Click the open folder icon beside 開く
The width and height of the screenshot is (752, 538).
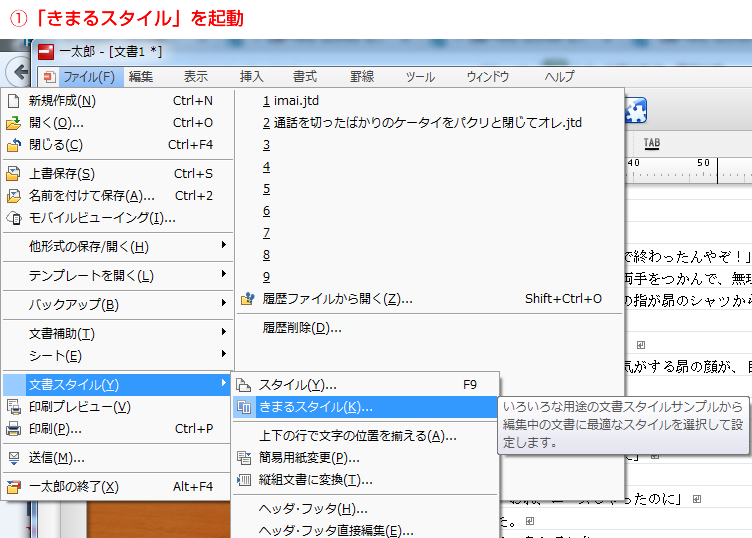point(13,123)
